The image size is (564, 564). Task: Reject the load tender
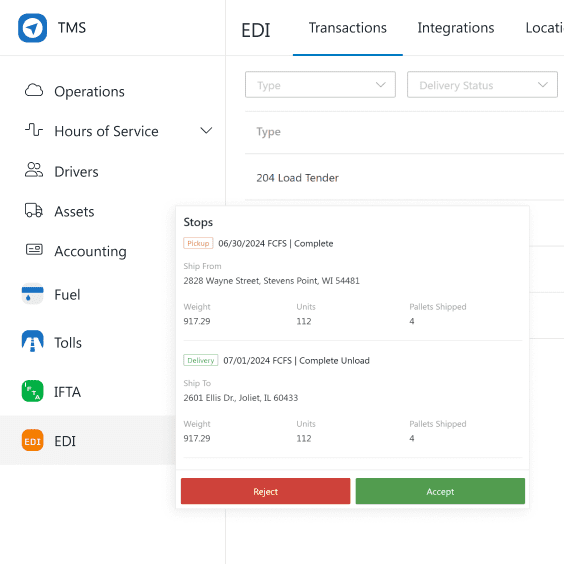(265, 491)
